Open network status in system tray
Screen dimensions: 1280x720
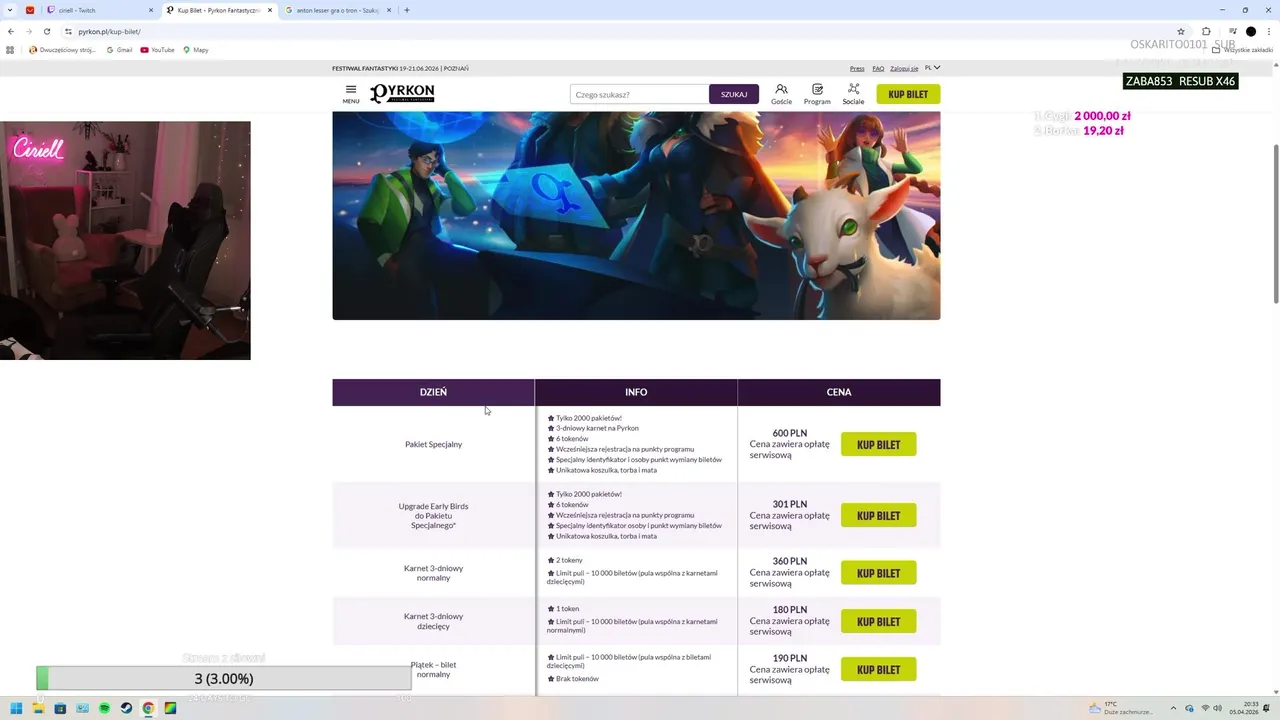pos(1205,708)
